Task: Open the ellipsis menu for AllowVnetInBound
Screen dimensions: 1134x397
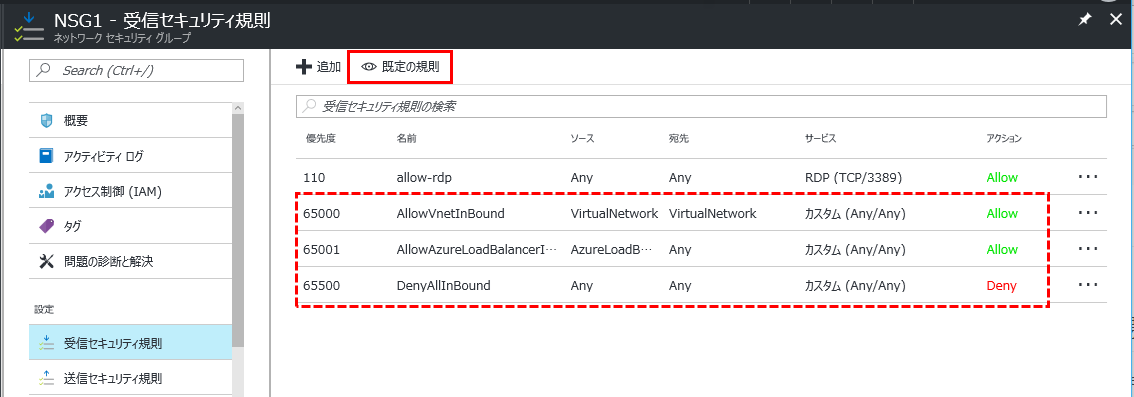Action: click(x=1088, y=213)
